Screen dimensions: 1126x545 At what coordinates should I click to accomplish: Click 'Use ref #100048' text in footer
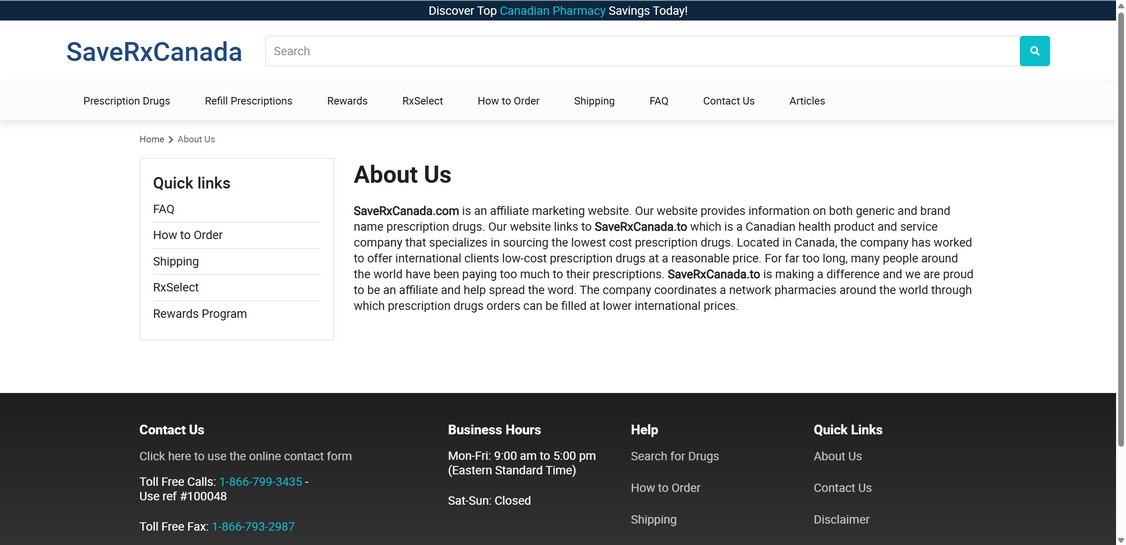pyautogui.click(x=183, y=496)
